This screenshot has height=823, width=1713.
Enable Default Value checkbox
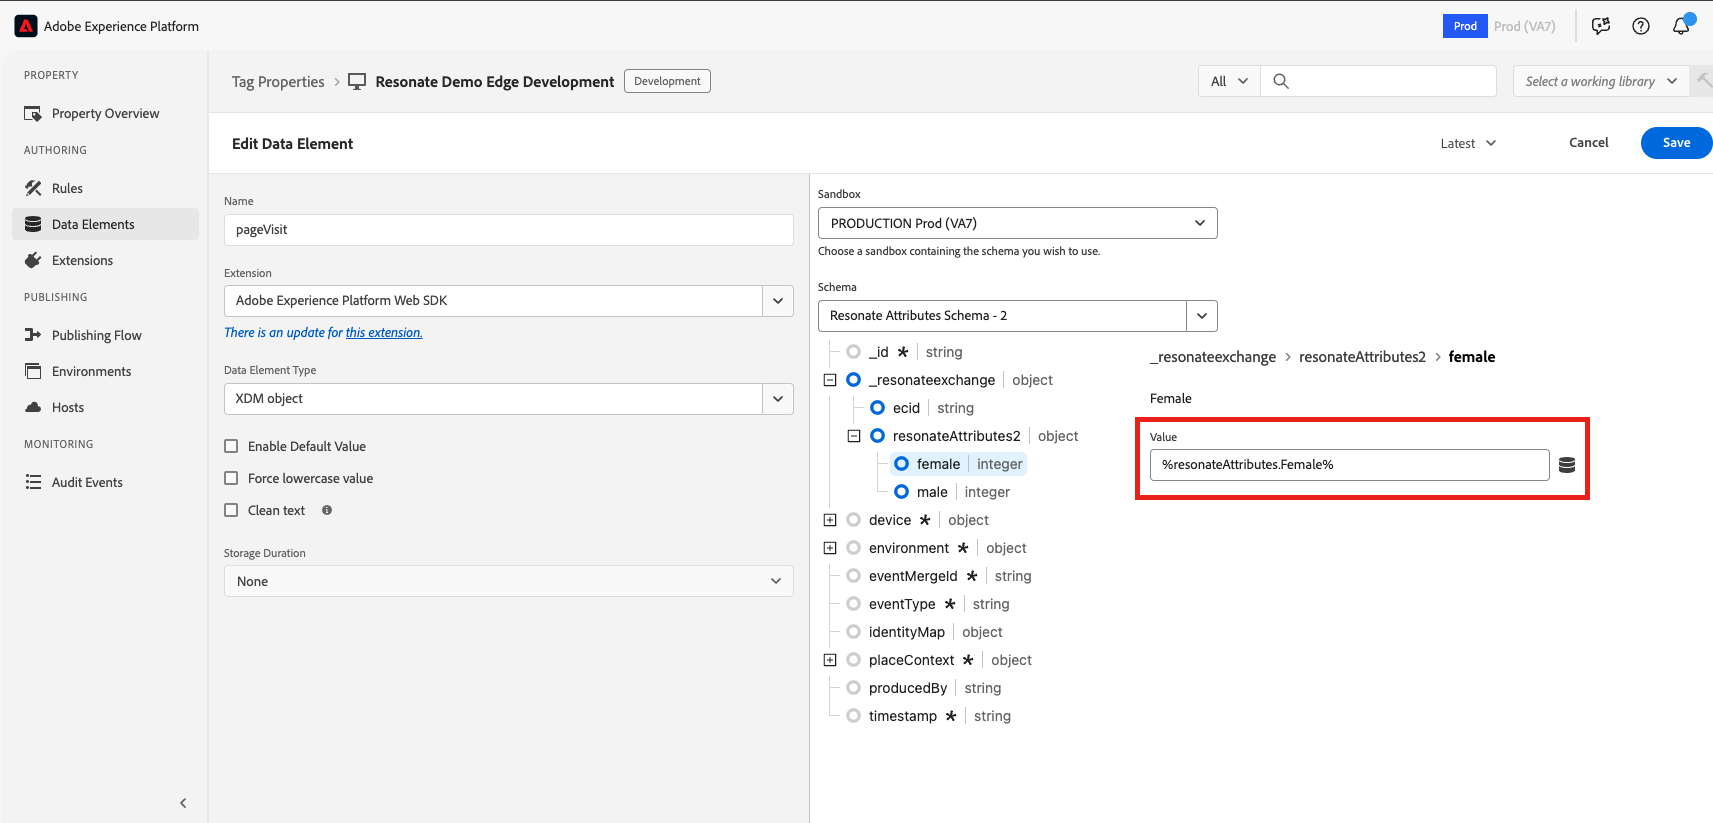point(231,446)
